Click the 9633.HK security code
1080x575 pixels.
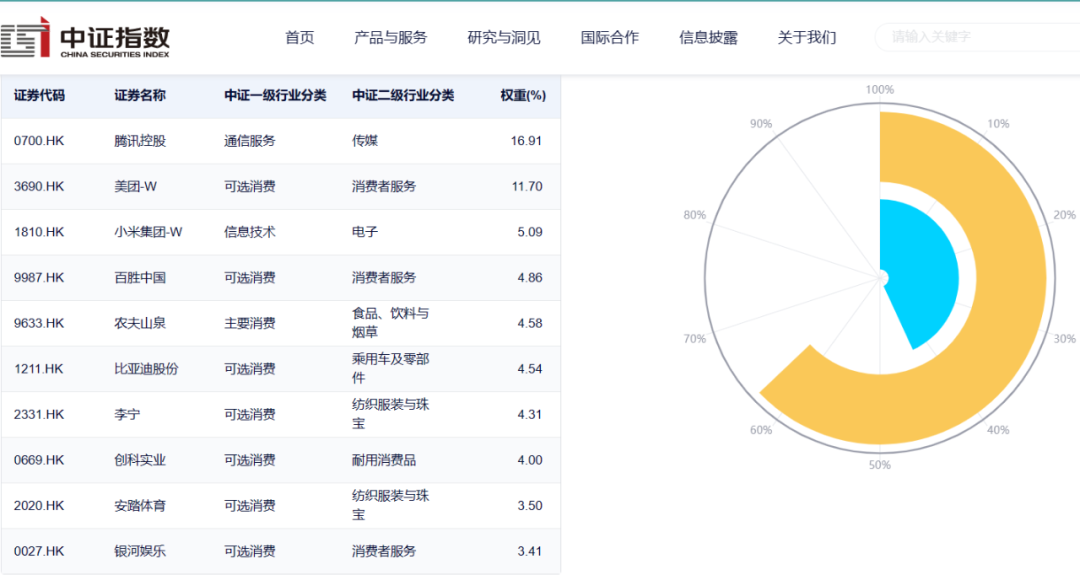[x=39, y=323]
